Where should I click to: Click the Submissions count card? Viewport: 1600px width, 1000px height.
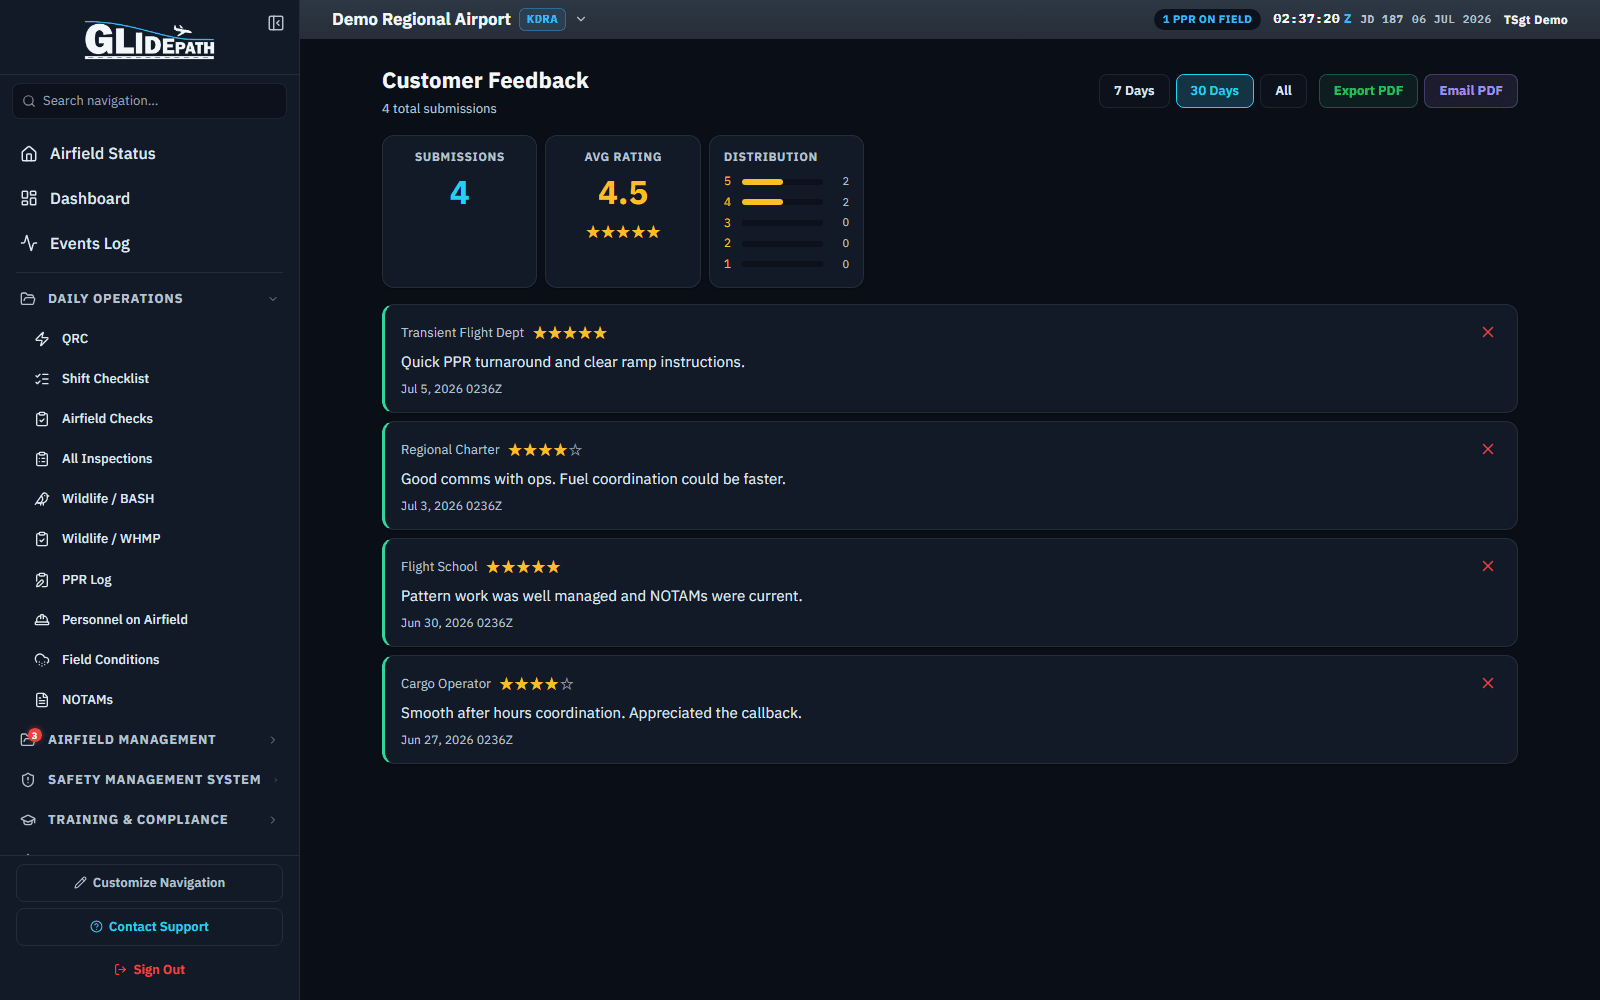click(x=459, y=211)
